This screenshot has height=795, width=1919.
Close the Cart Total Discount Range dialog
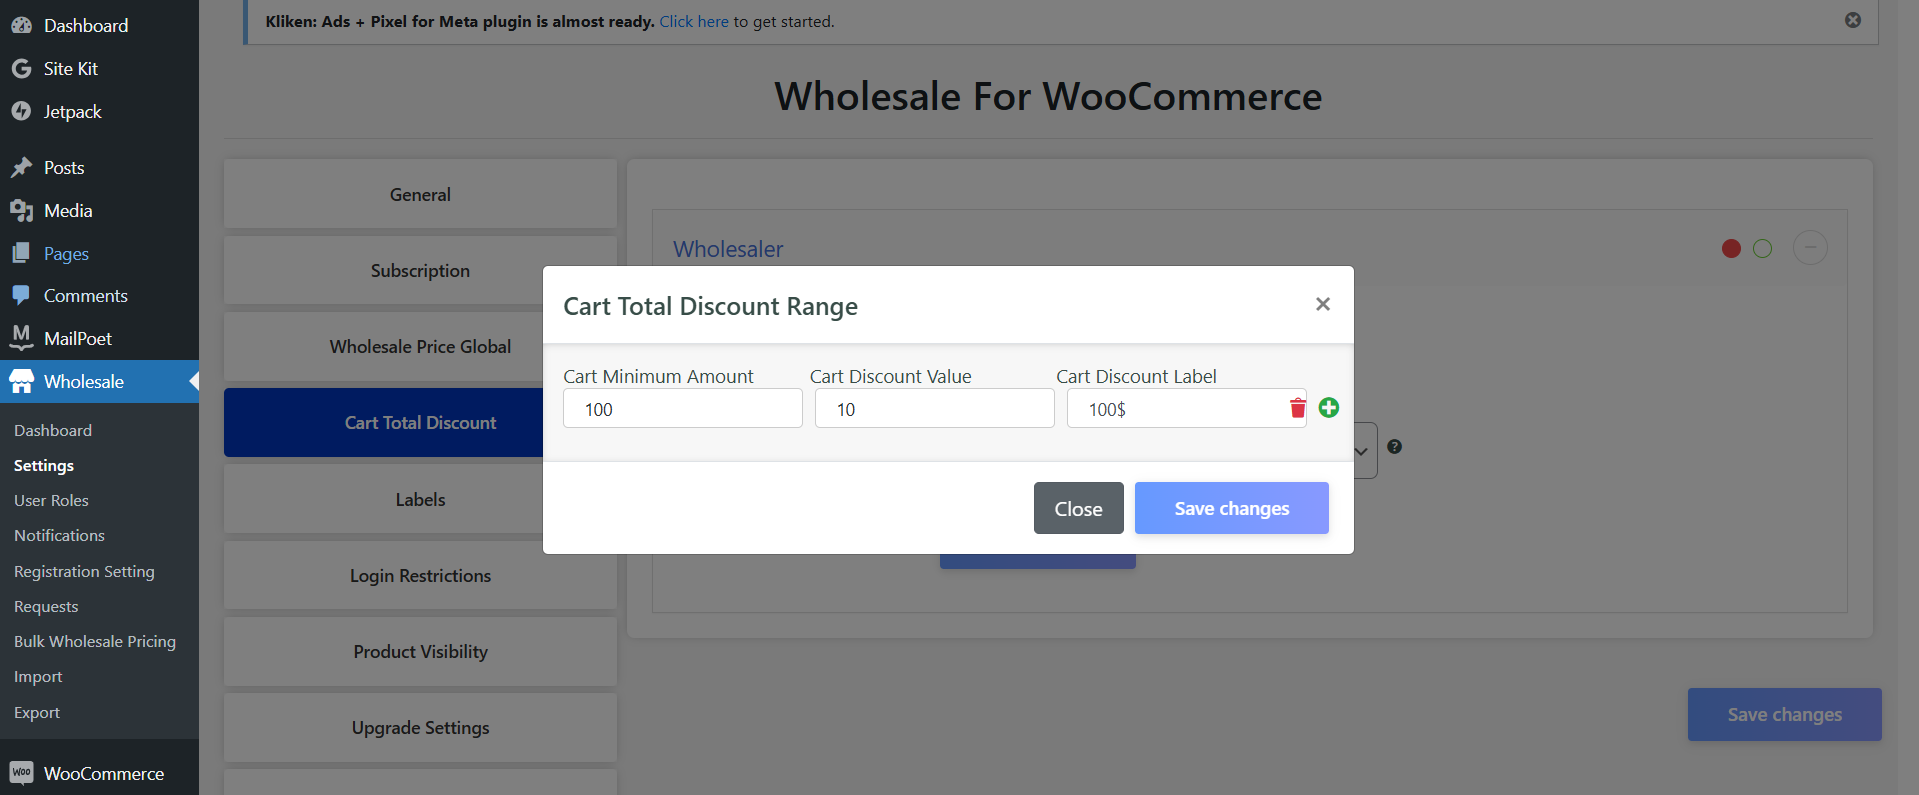pos(1323,304)
